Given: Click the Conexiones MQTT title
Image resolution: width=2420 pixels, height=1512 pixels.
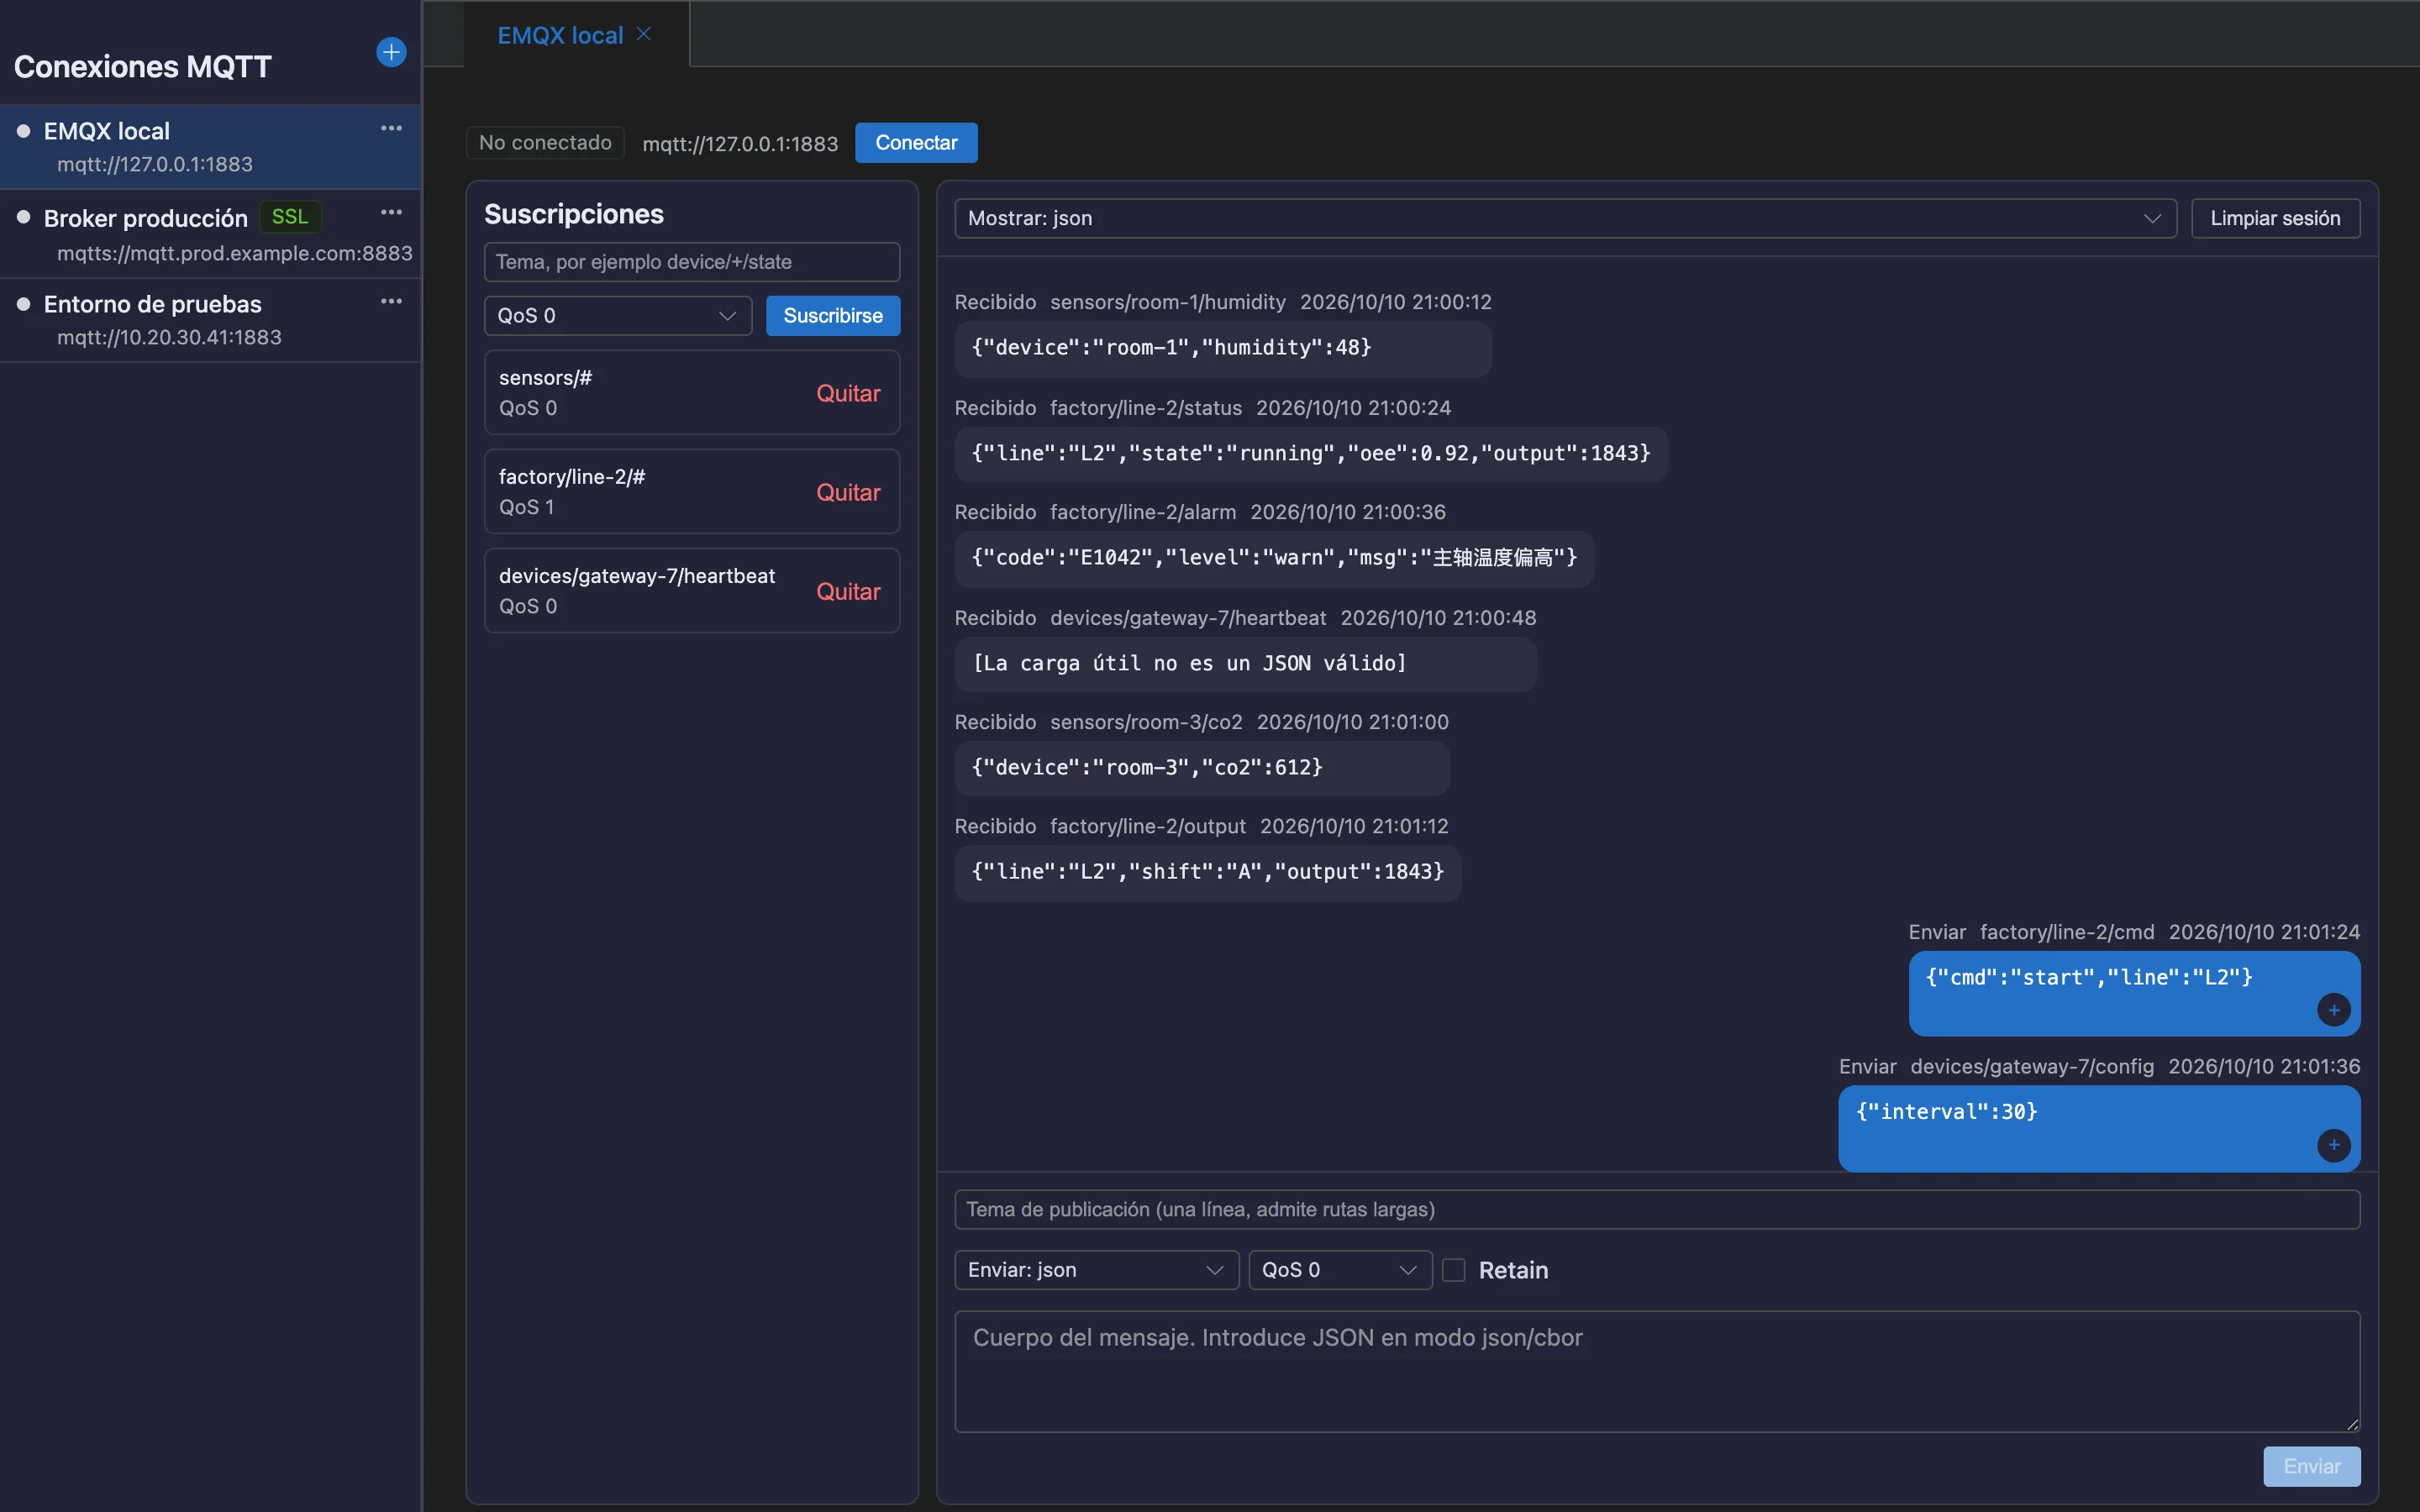Looking at the screenshot, I should (143, 66).
